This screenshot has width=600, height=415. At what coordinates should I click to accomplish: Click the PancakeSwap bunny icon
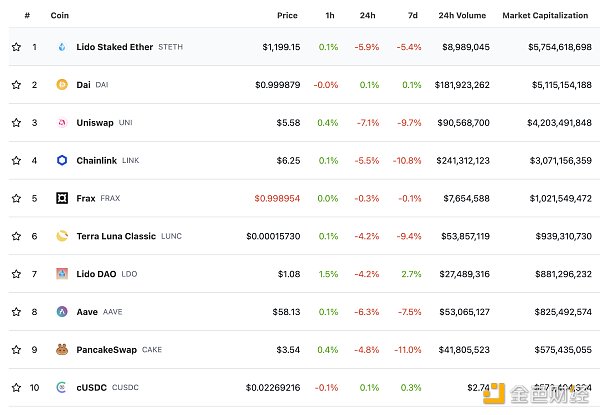tap(62, 350)
